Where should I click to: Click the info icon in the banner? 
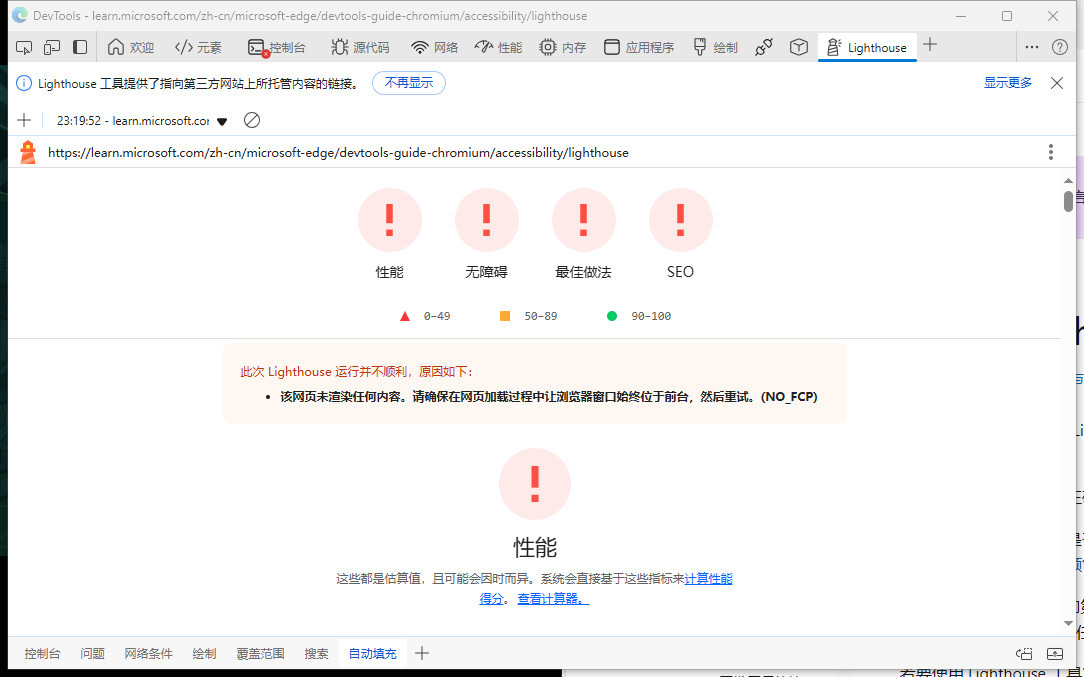pos(24,84)
